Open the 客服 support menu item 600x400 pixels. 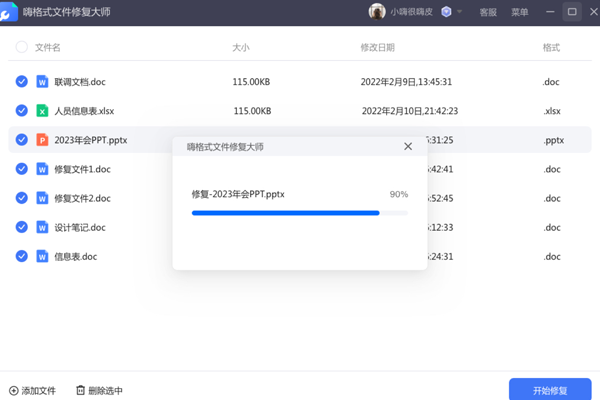[488, 12]
